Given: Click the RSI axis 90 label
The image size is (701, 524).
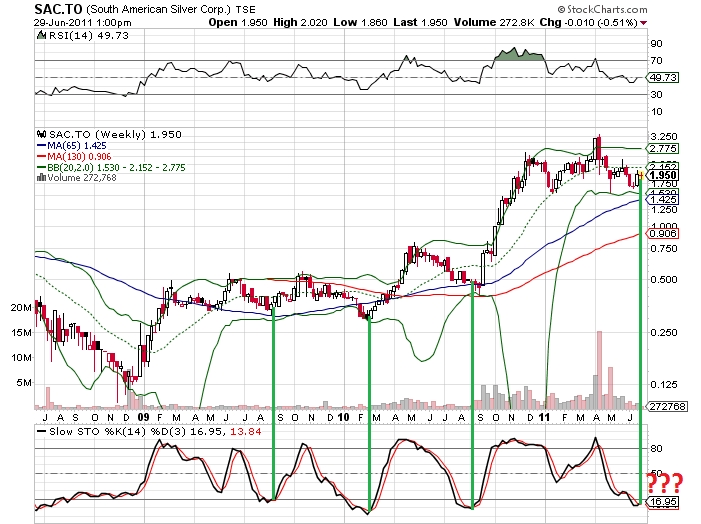Looking at the screenshot, I should [x=656, y=44].
